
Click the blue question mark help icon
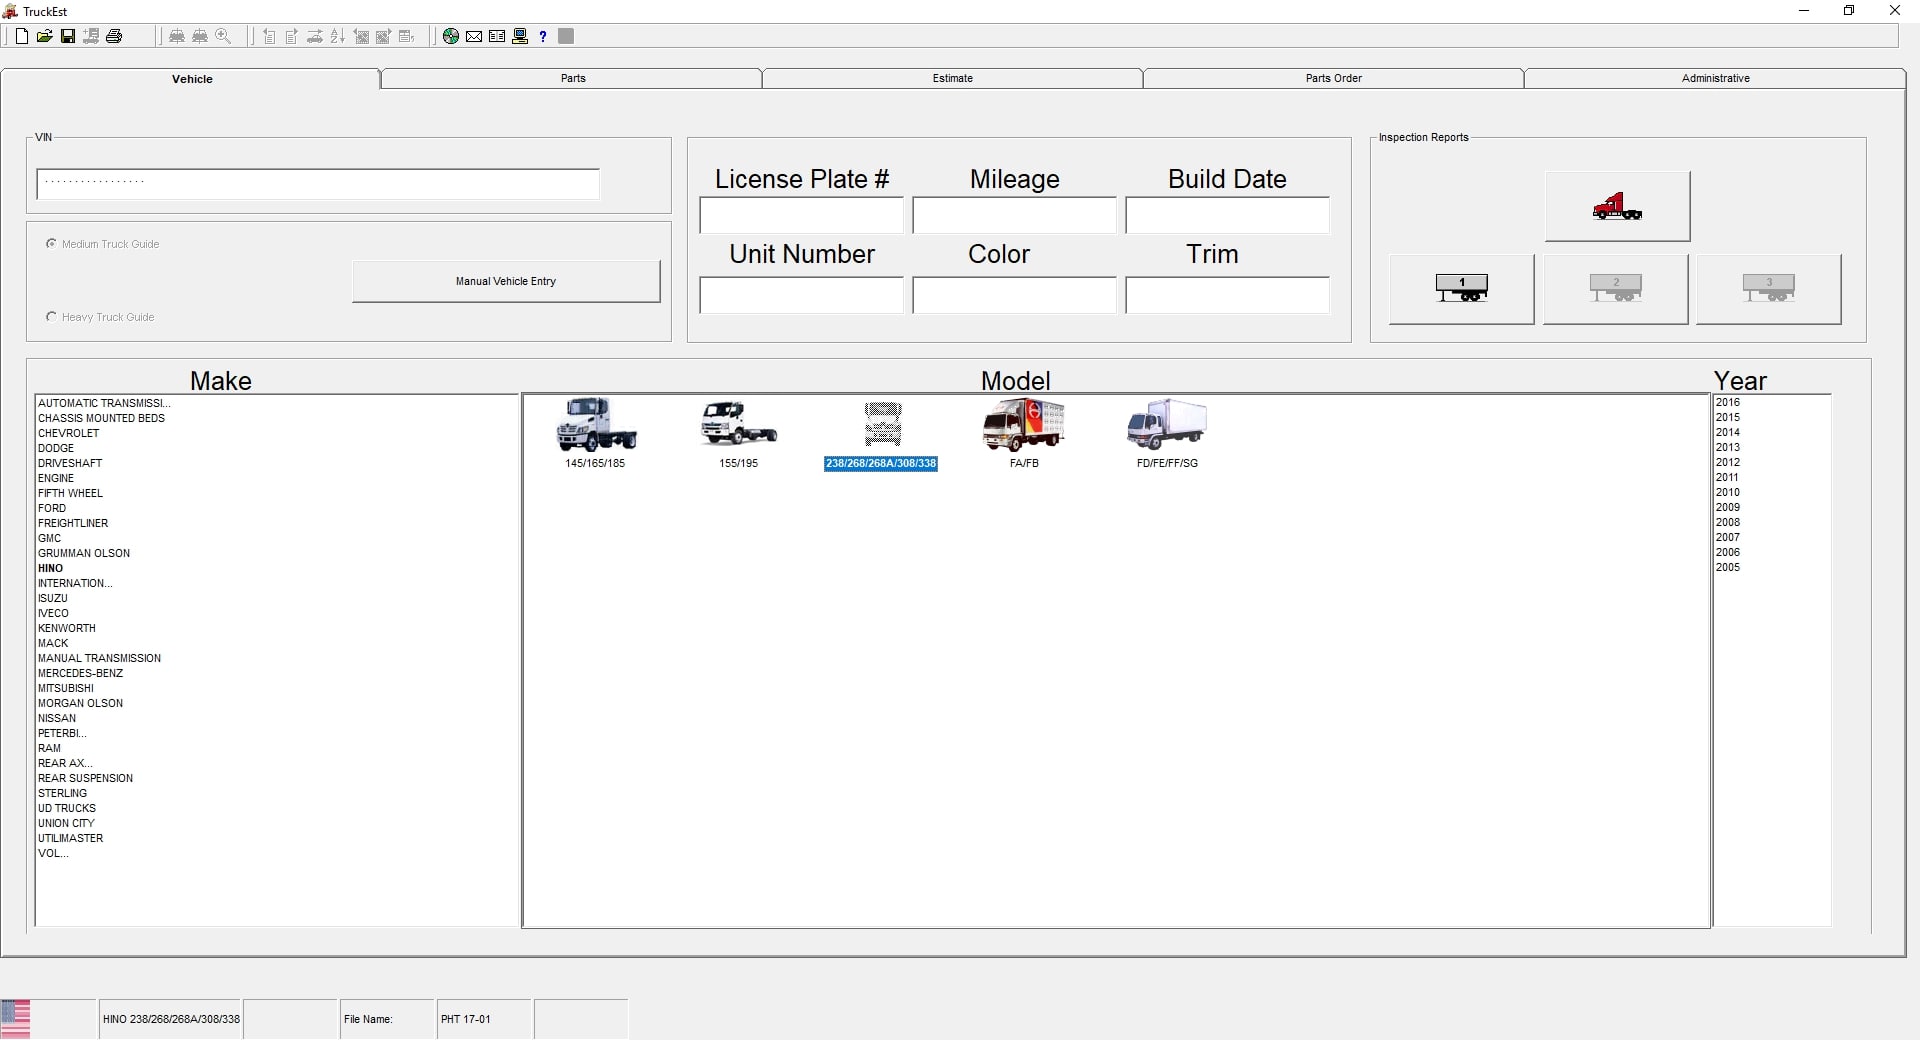click(x=543, y=37)
